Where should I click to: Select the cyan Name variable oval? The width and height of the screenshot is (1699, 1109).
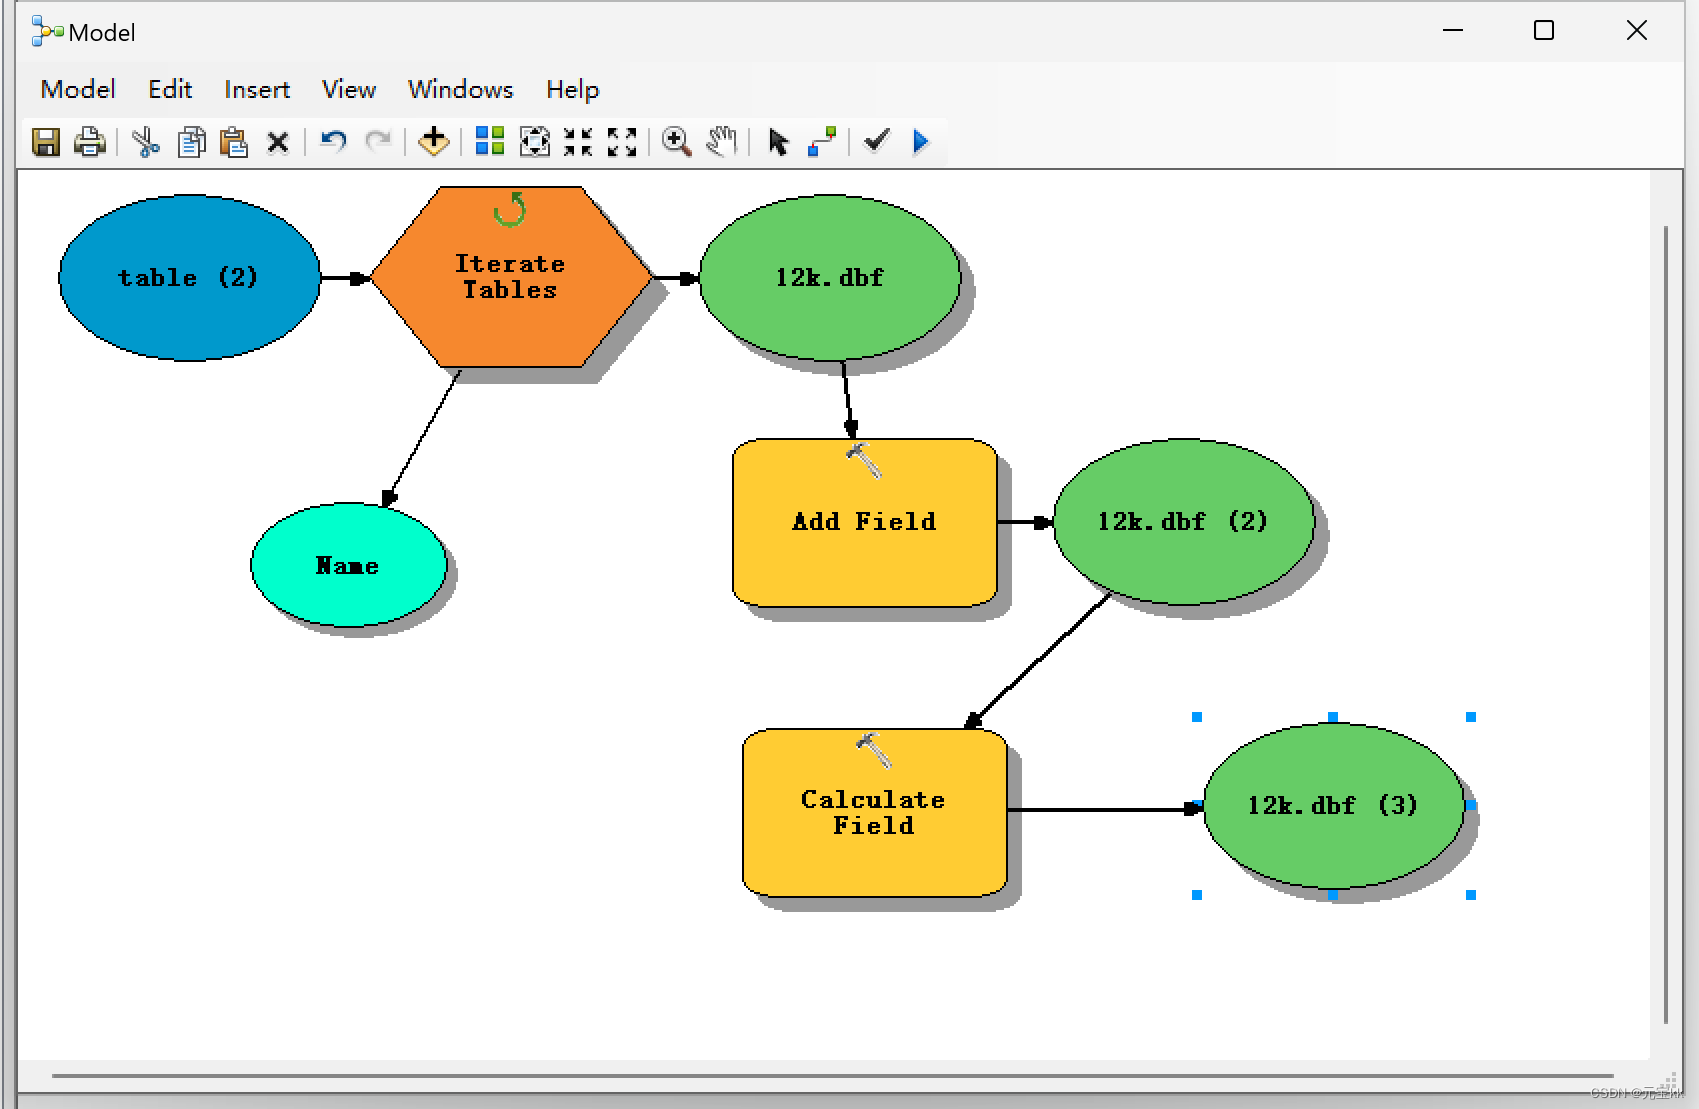(348, 565)
